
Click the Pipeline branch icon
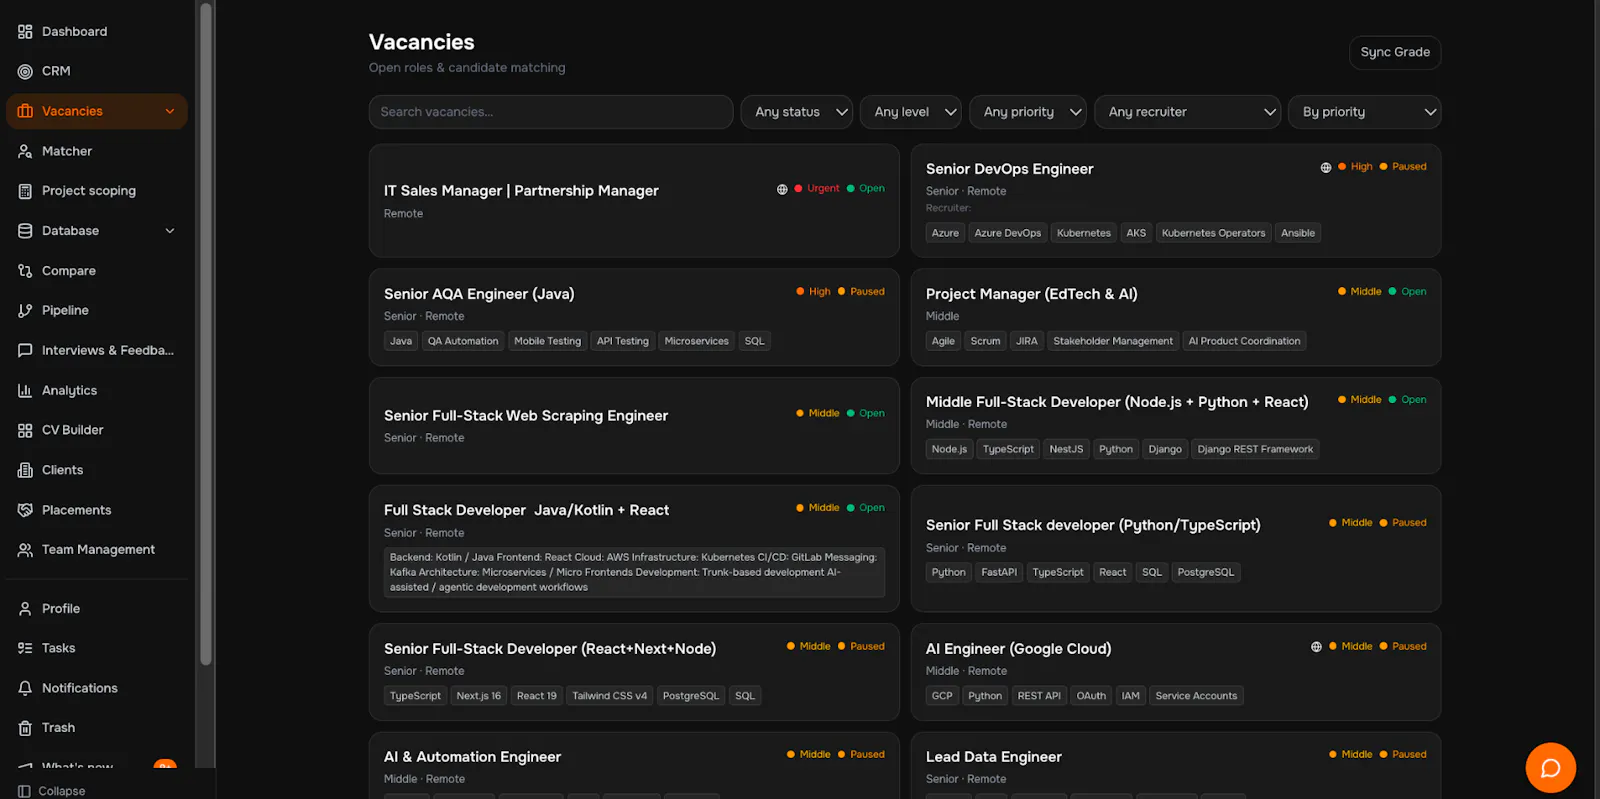[x=25, y=311]
